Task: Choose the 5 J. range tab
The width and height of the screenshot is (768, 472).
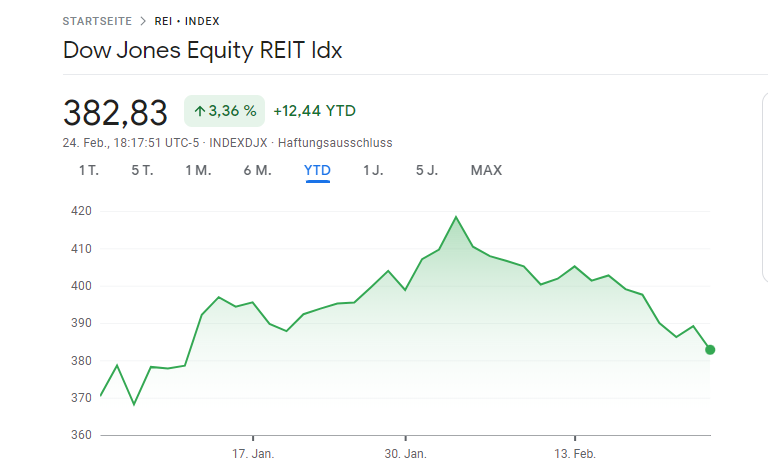Action: (x=427, y=170)
